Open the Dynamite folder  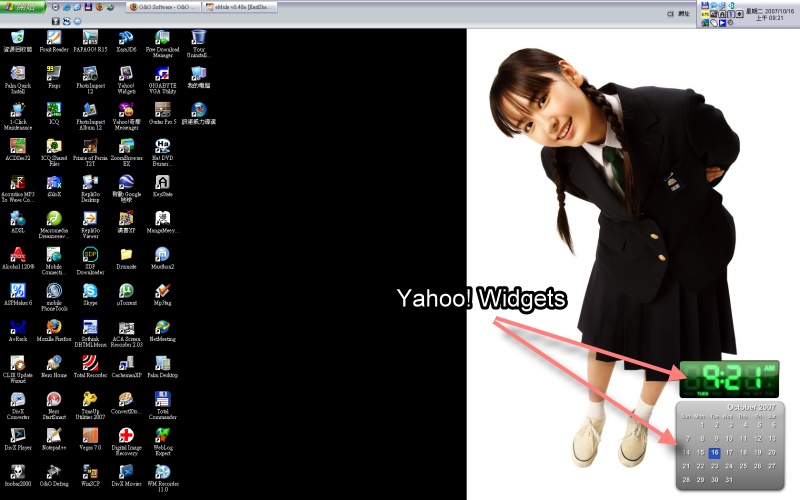pyautogui.click(x=126, y=258)
